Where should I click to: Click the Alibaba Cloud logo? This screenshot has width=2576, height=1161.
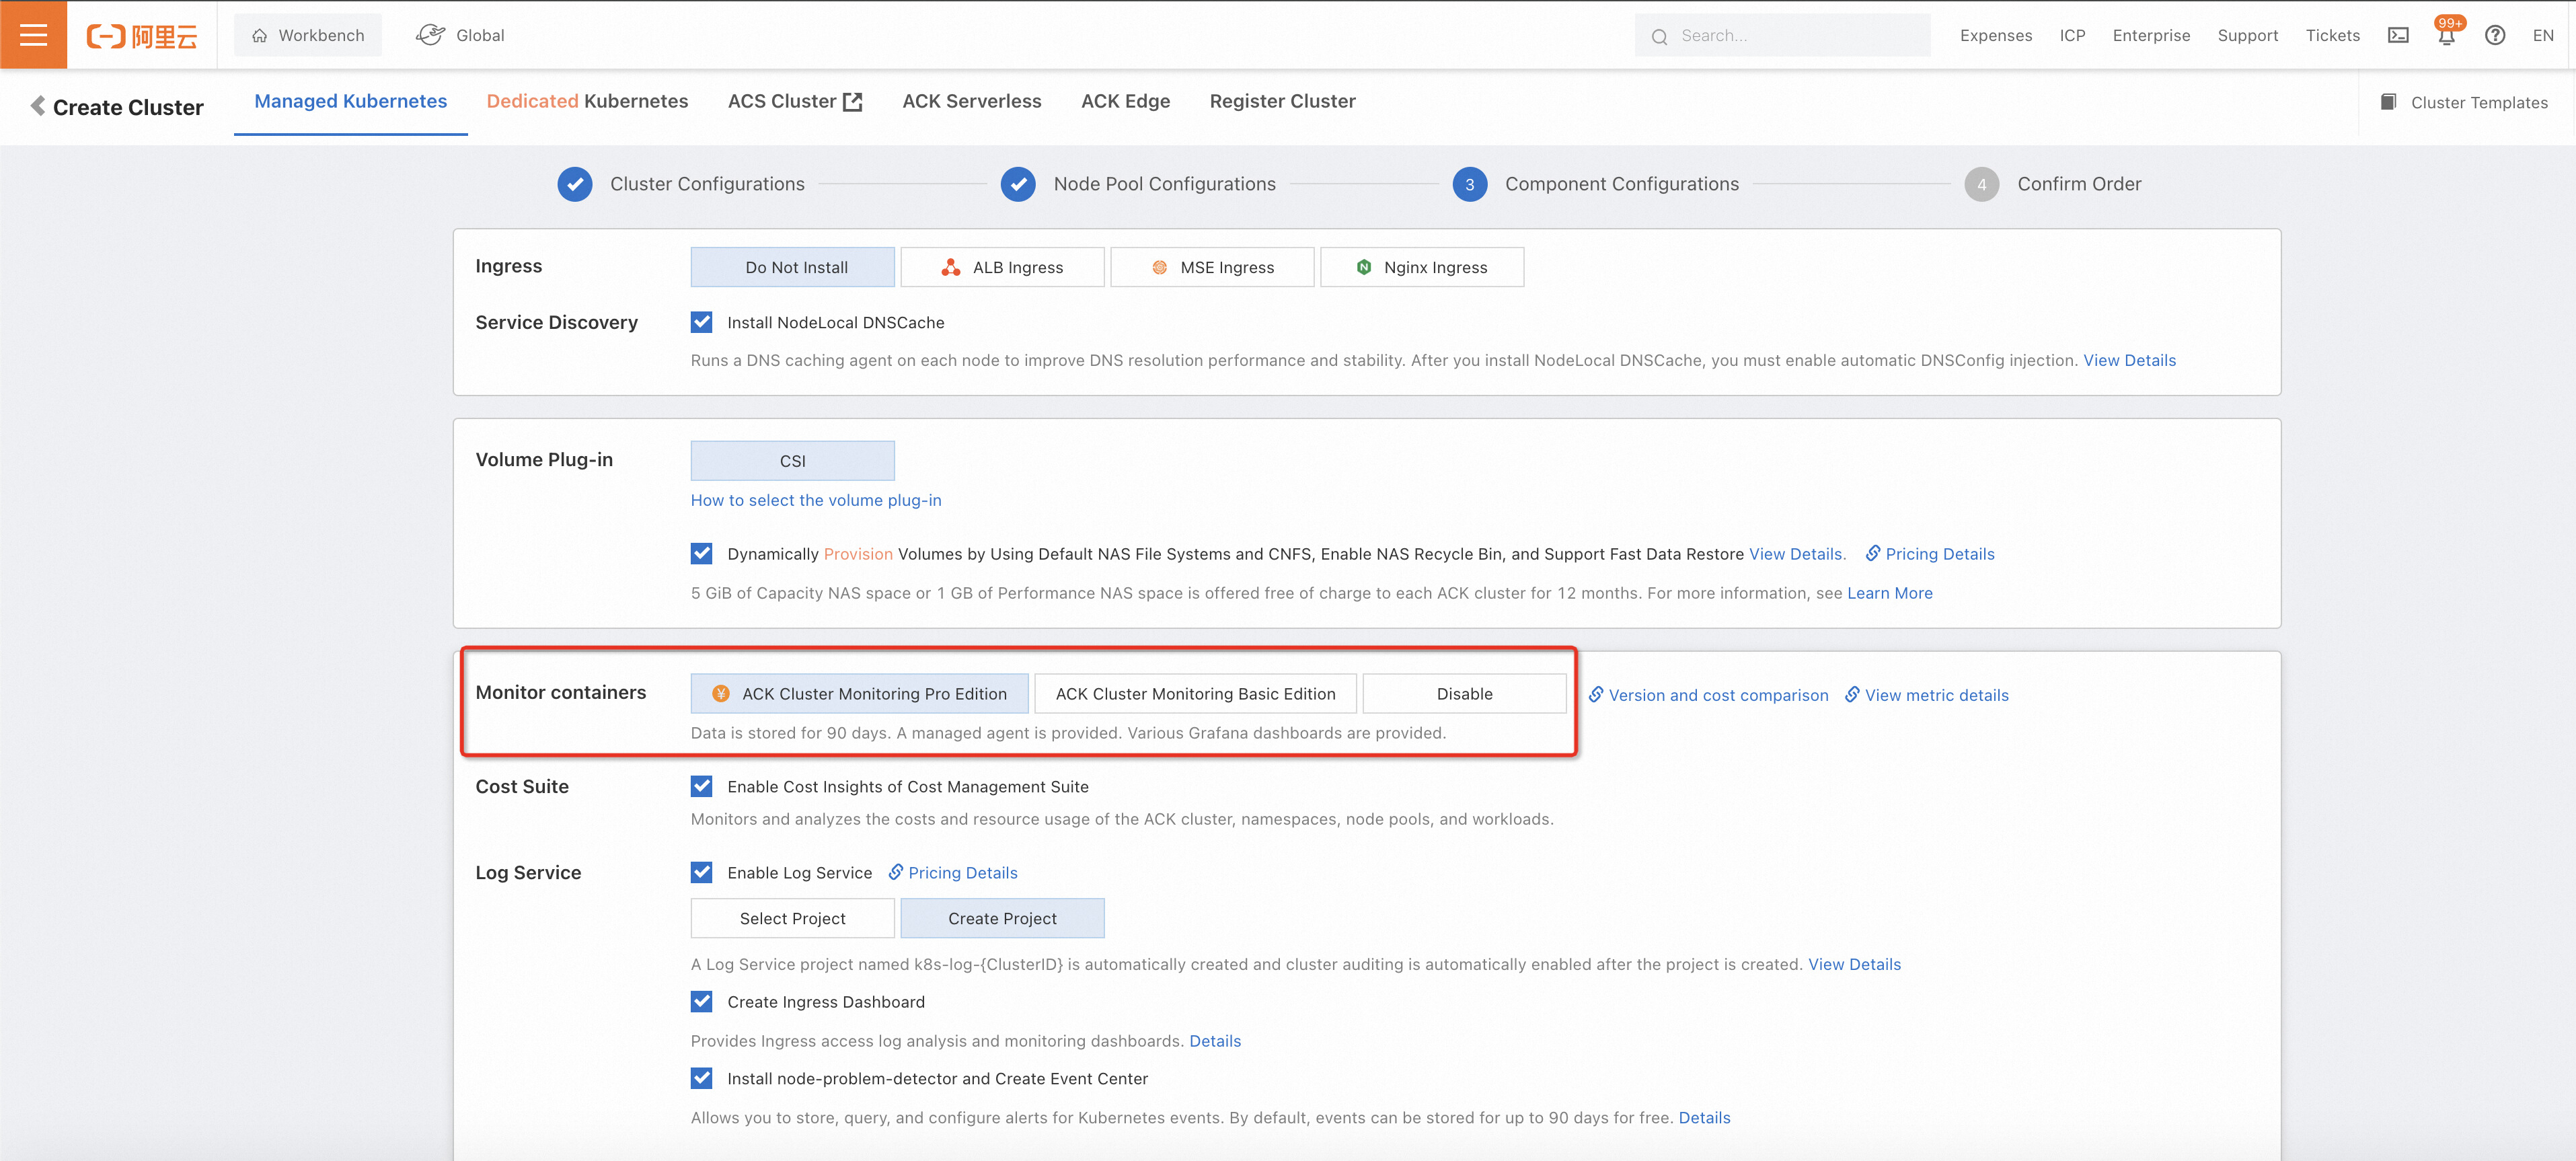142,36
